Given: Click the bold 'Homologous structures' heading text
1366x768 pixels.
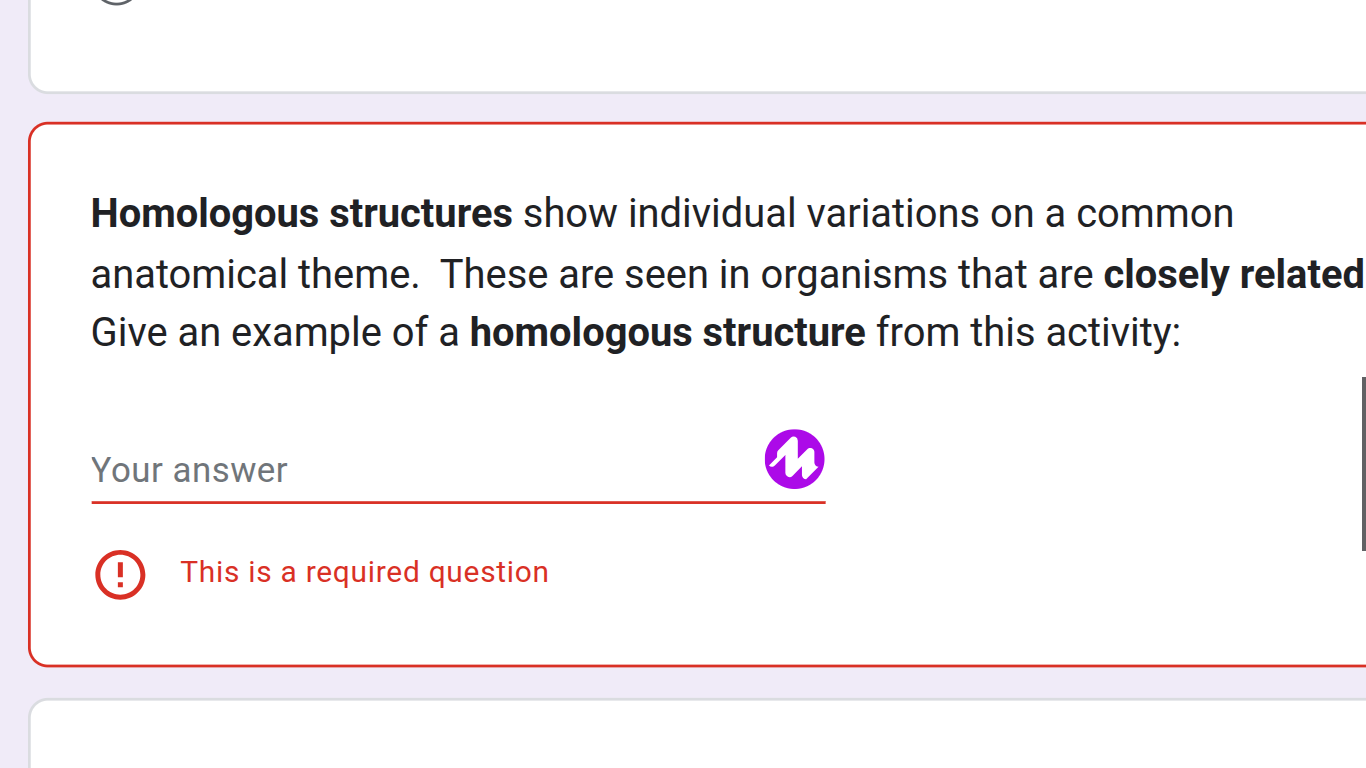Looking at the screenshot, I should click(x=300, y=213).
